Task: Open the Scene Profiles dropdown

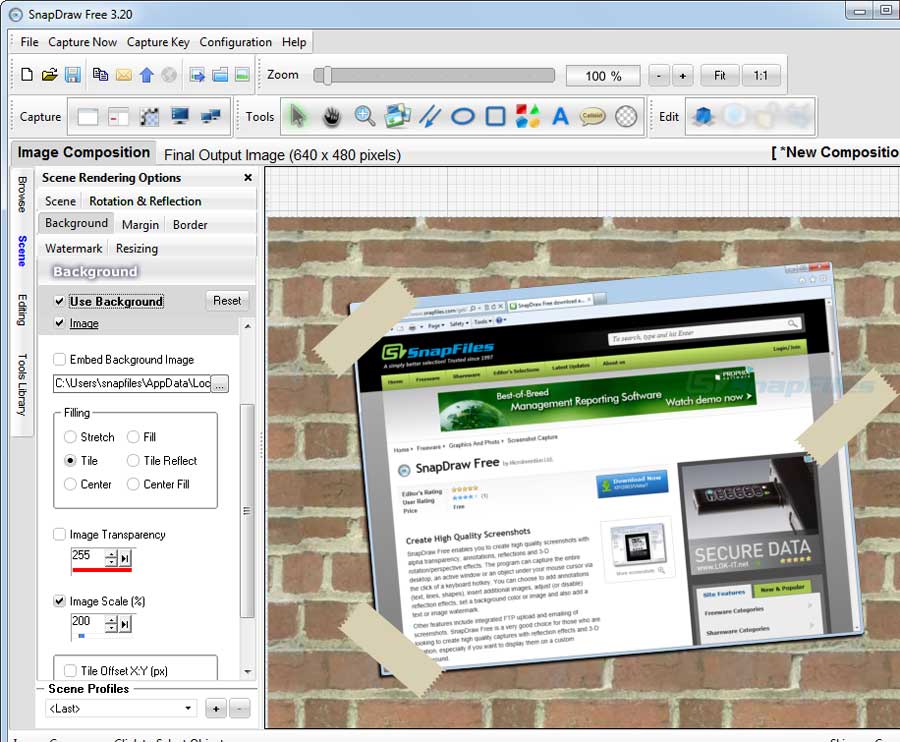Action: click(x=121, y=708)
